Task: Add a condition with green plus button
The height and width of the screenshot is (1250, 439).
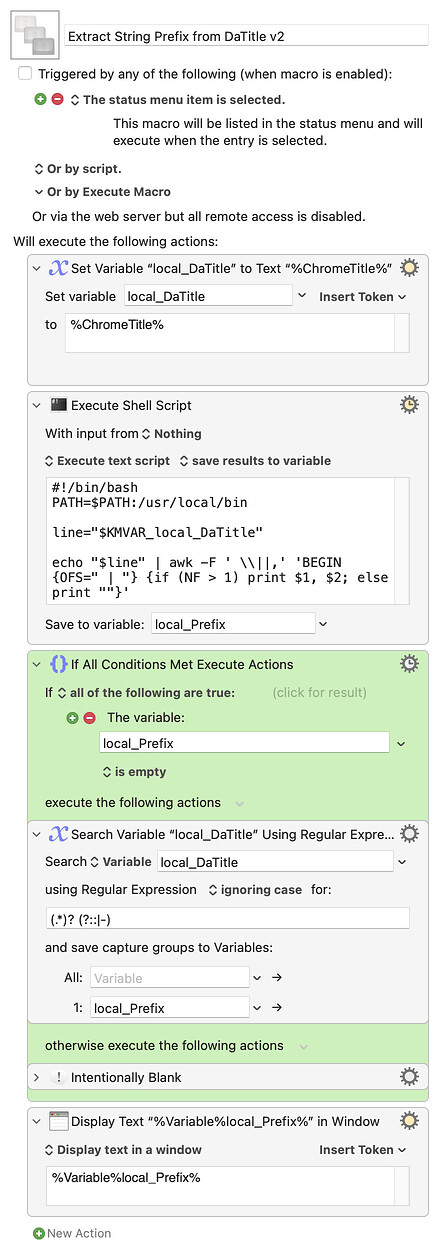Action: tap(73, 718)
